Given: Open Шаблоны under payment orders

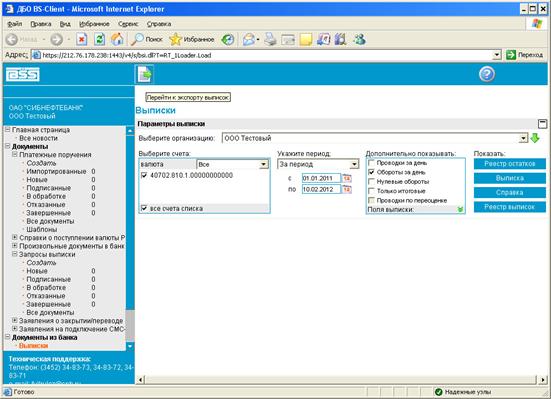Looking at the screenshot, I should coord(42,229).
